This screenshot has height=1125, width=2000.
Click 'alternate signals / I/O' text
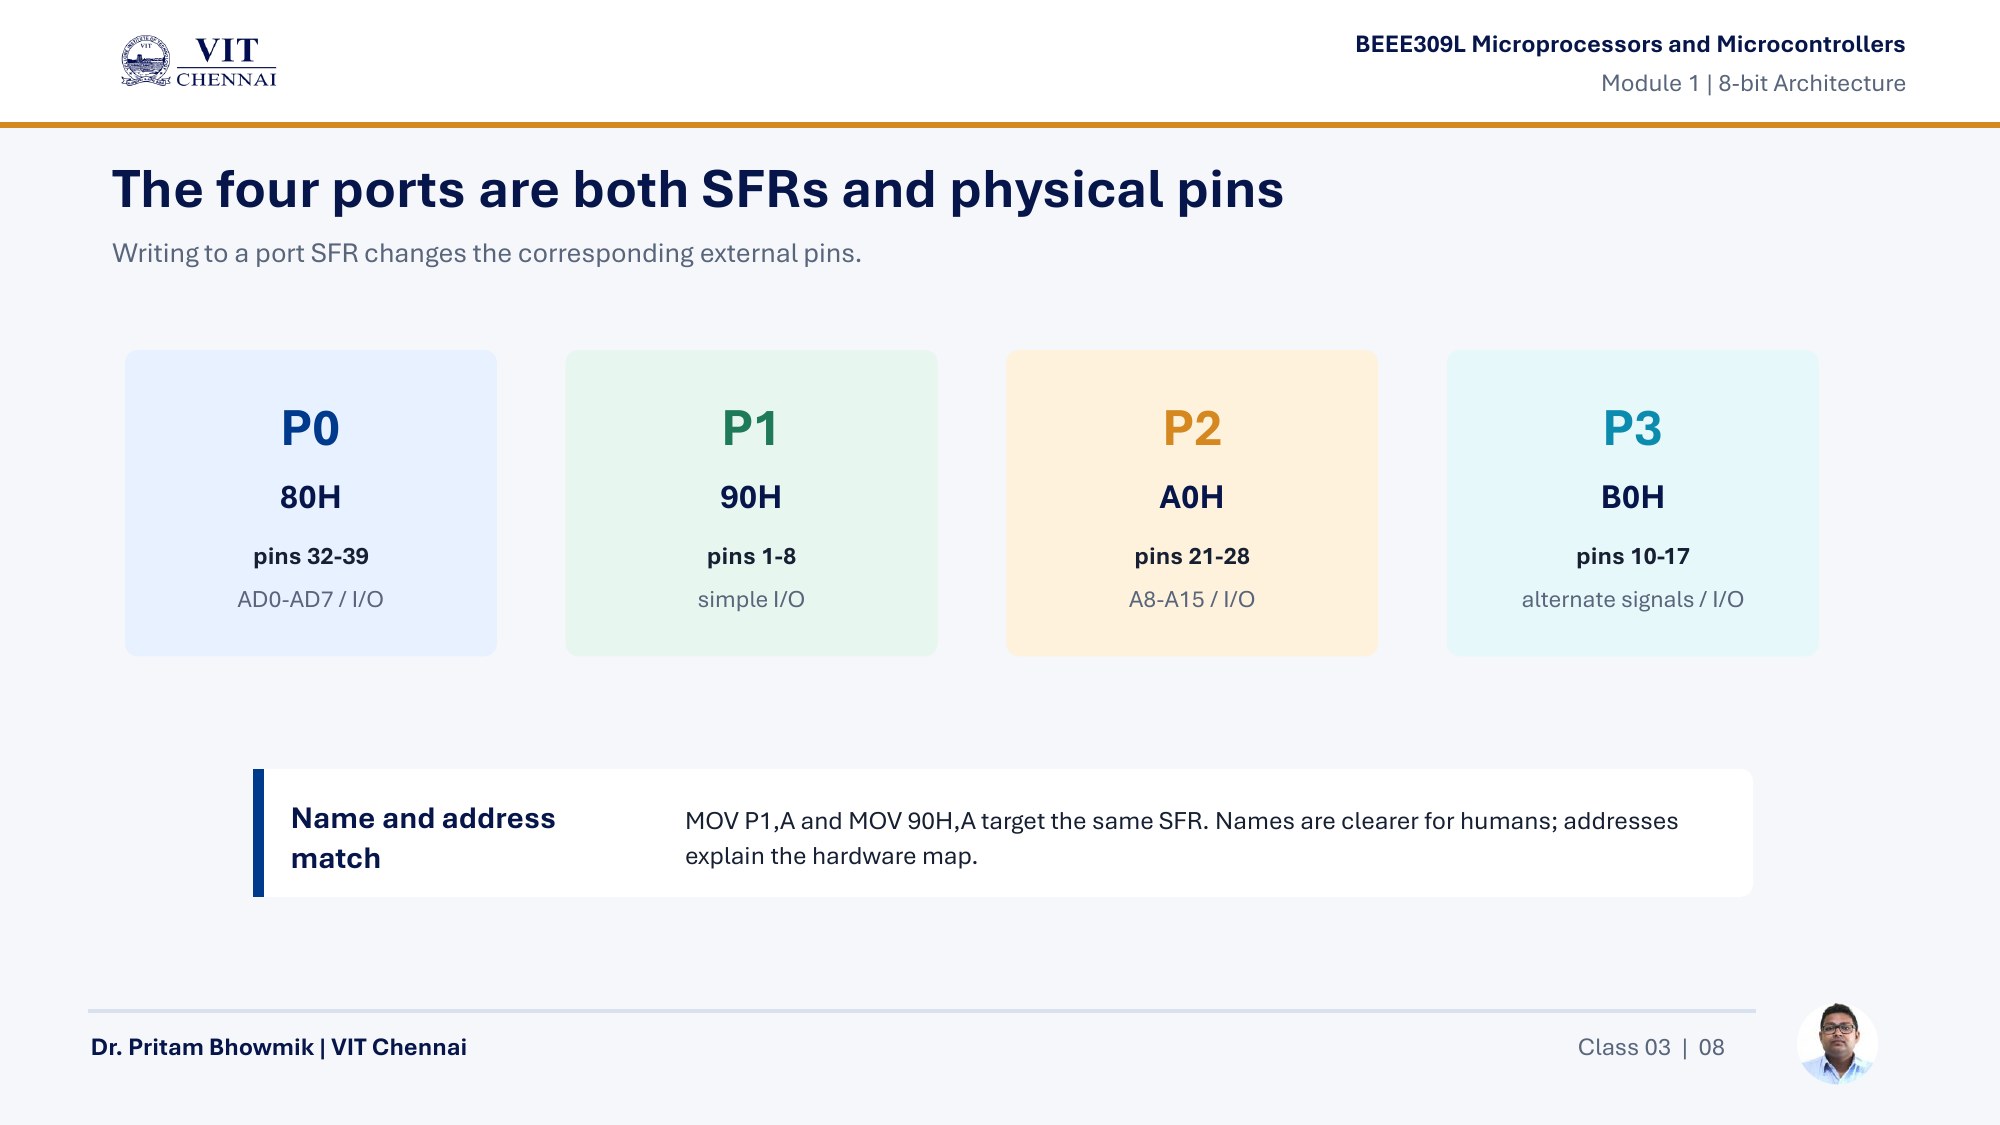(1633, 600)
